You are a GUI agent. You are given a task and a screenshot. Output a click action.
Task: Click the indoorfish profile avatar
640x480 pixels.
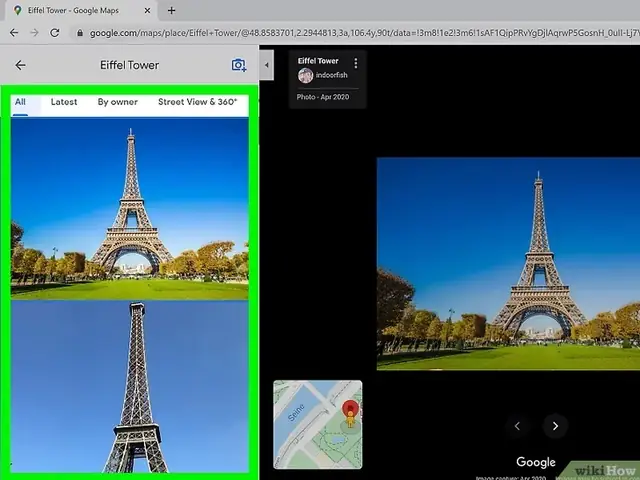click(305, 76)
